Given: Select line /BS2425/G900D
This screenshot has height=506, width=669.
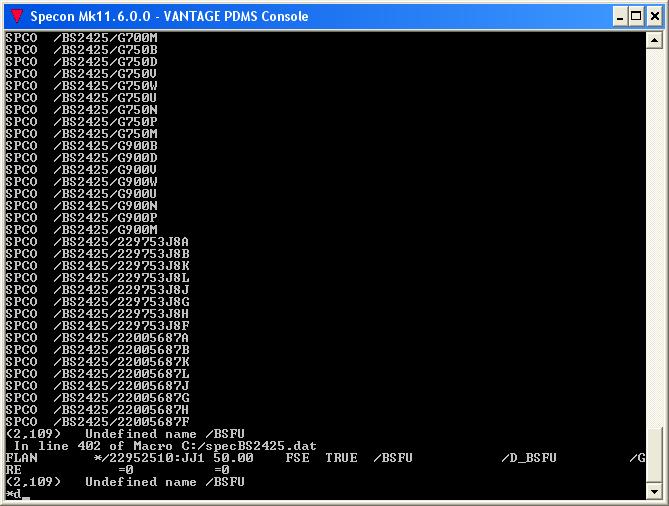Looking at the screenshot, I should tap(81, 157).
